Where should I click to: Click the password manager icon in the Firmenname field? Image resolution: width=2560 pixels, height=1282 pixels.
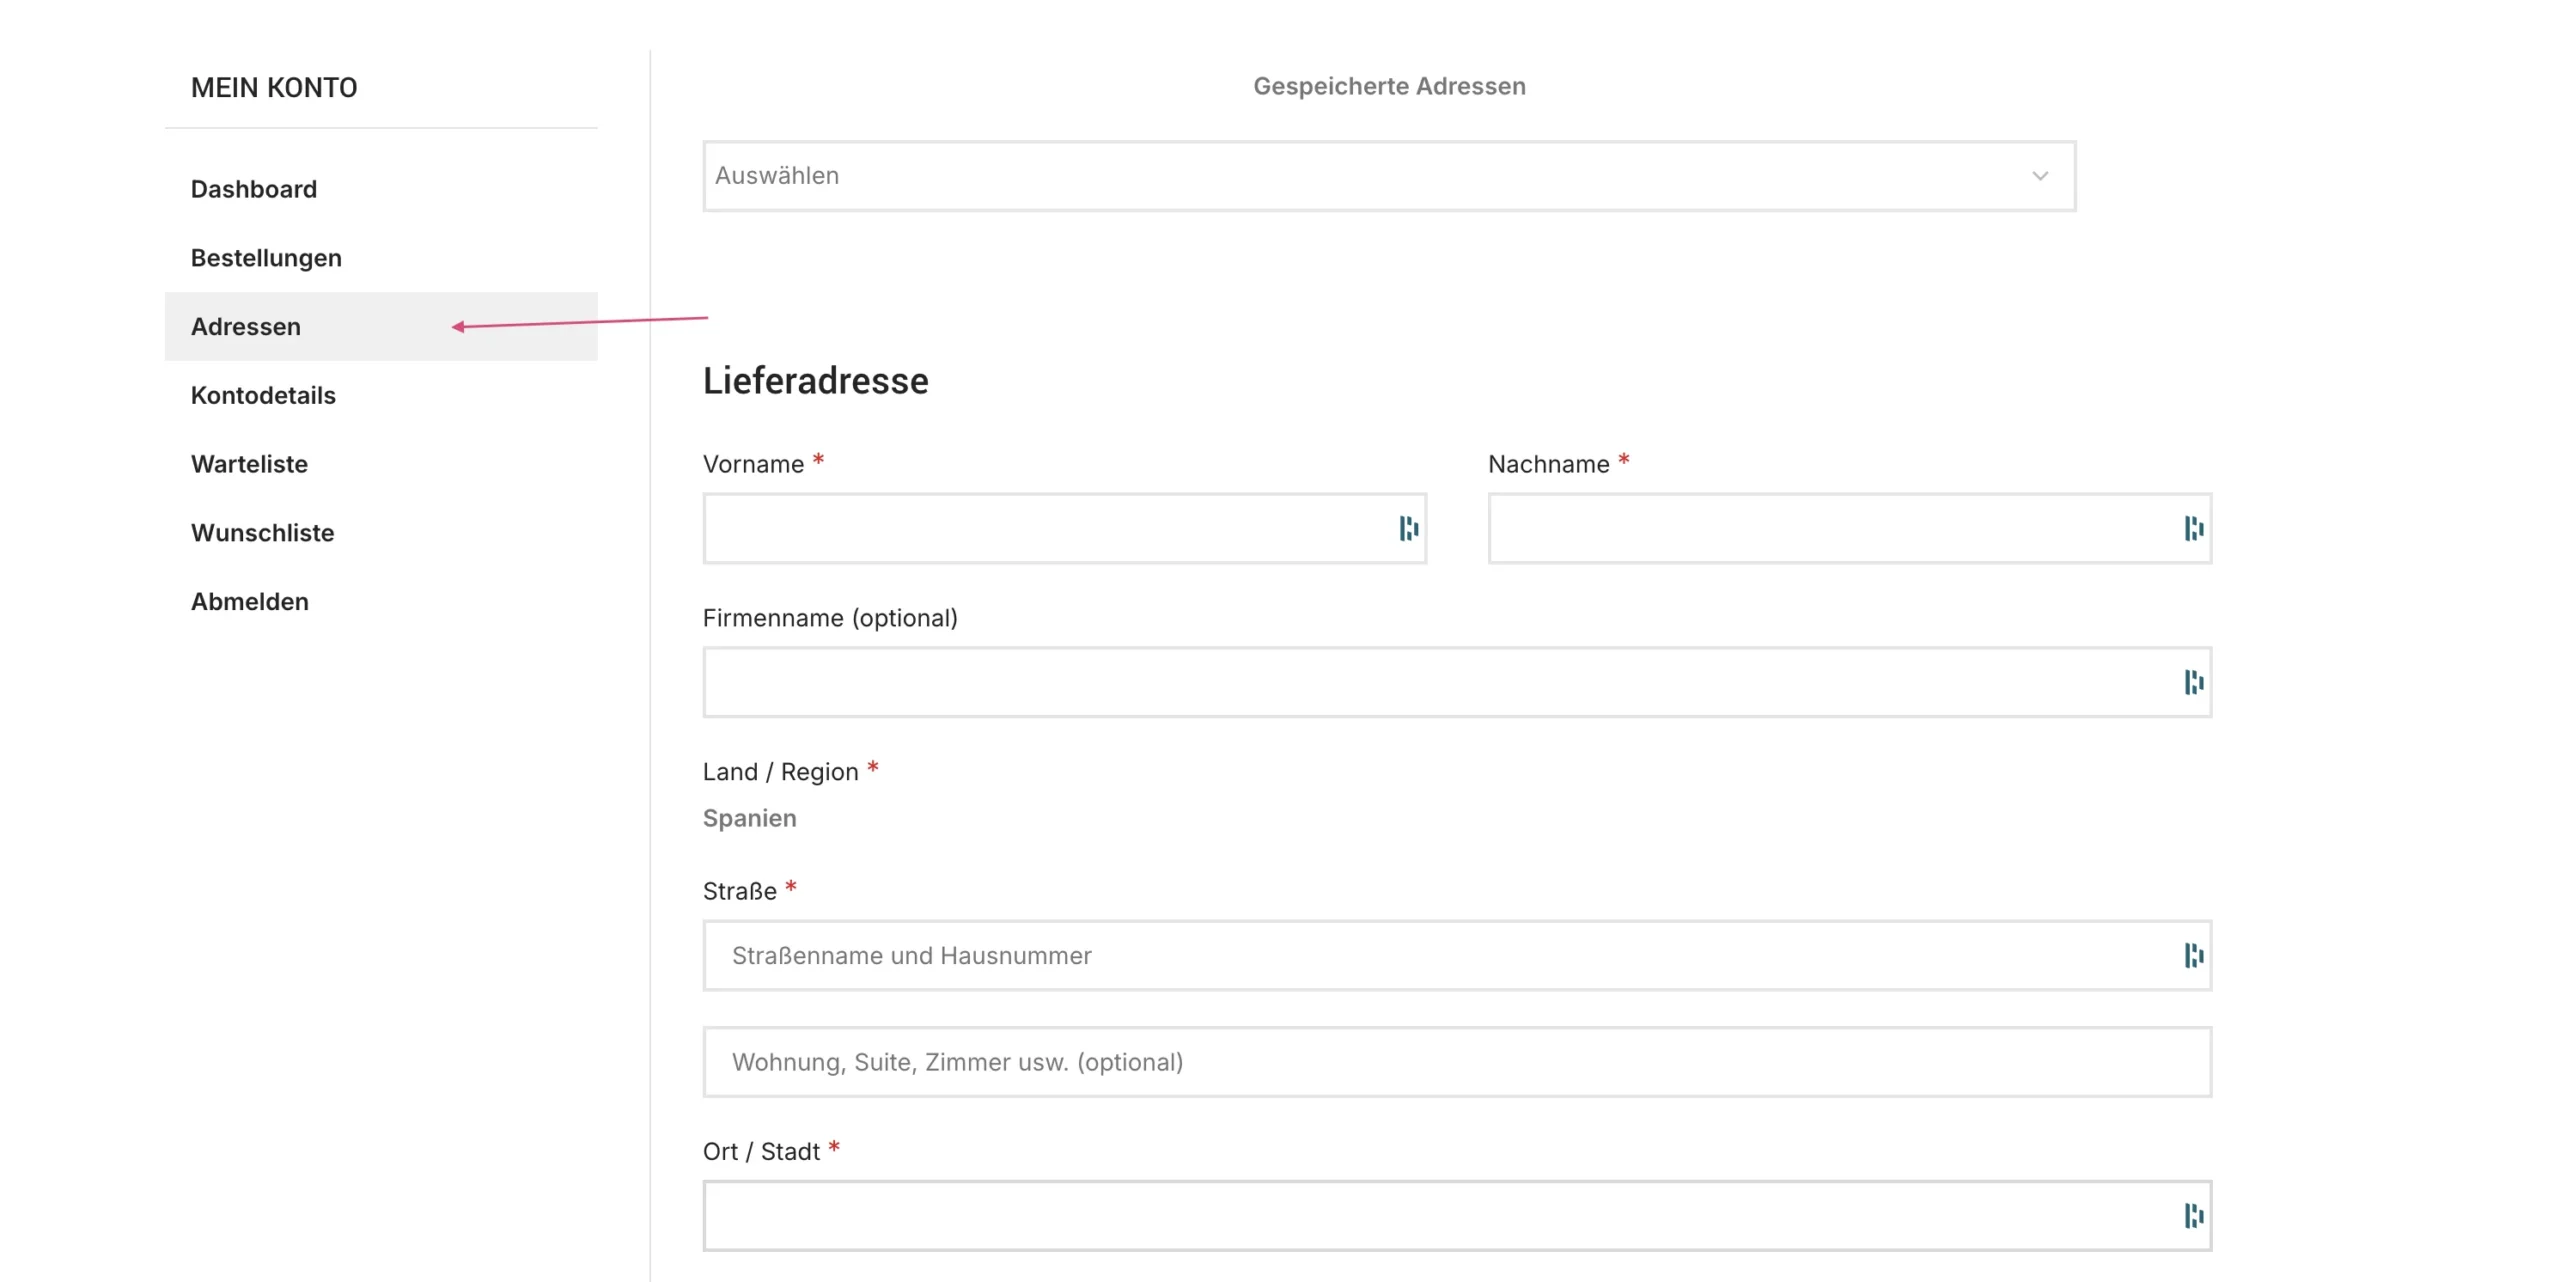[2193, 682]
